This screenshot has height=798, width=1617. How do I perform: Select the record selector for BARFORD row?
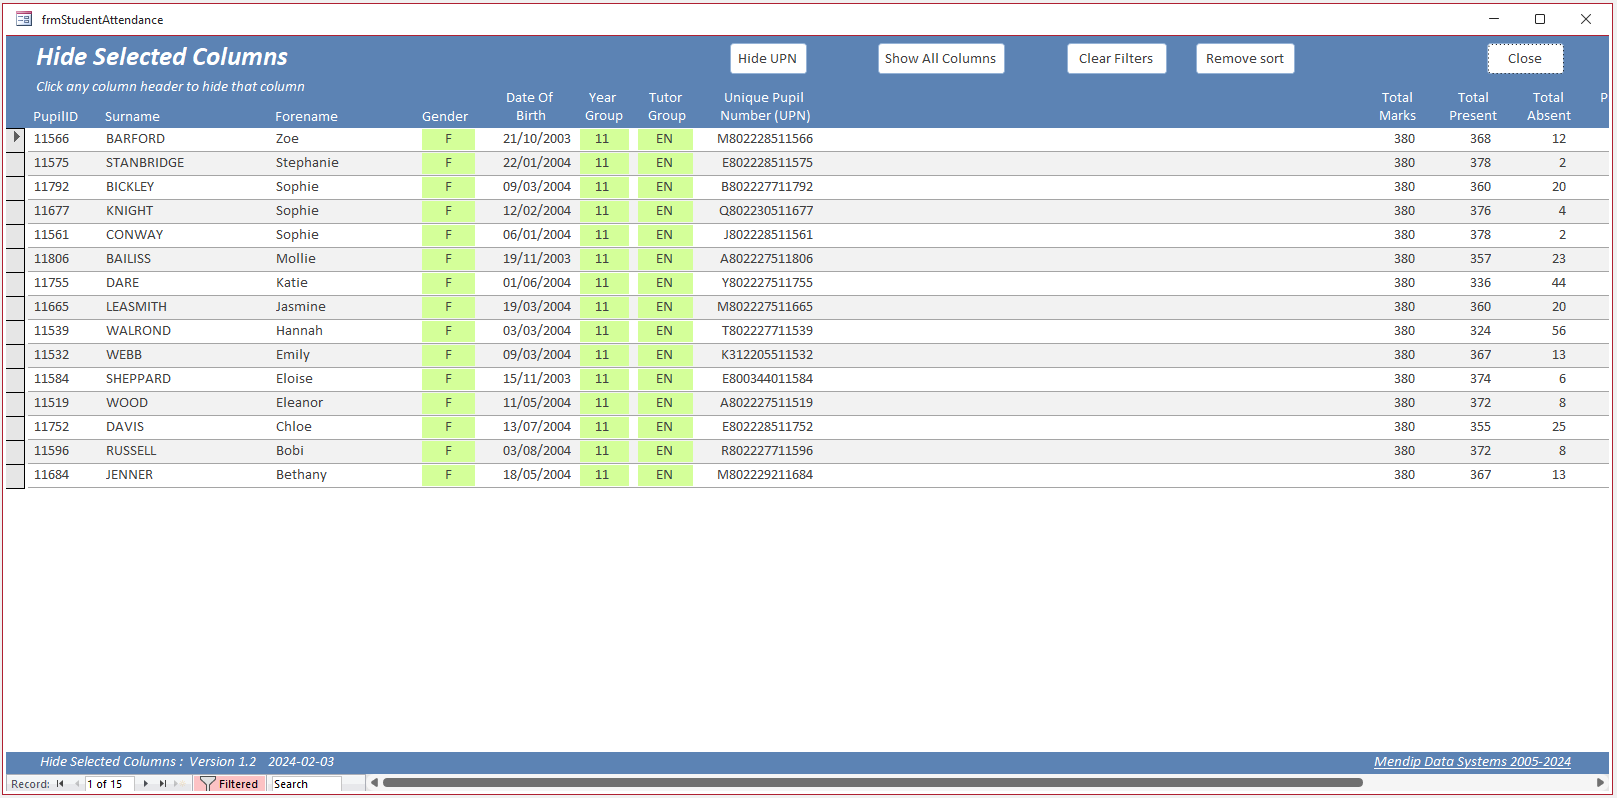click(x=16, y=139)
